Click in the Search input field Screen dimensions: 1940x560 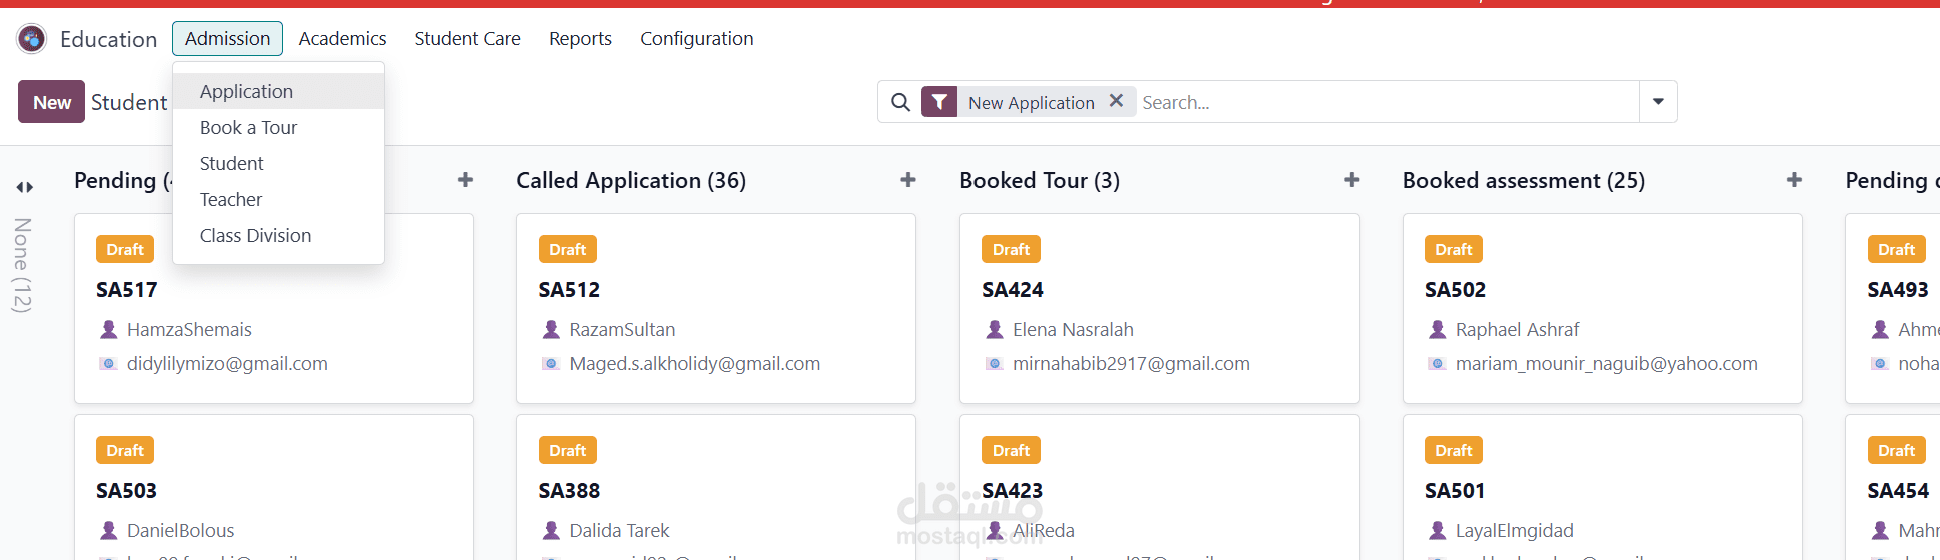[1388, 102]
